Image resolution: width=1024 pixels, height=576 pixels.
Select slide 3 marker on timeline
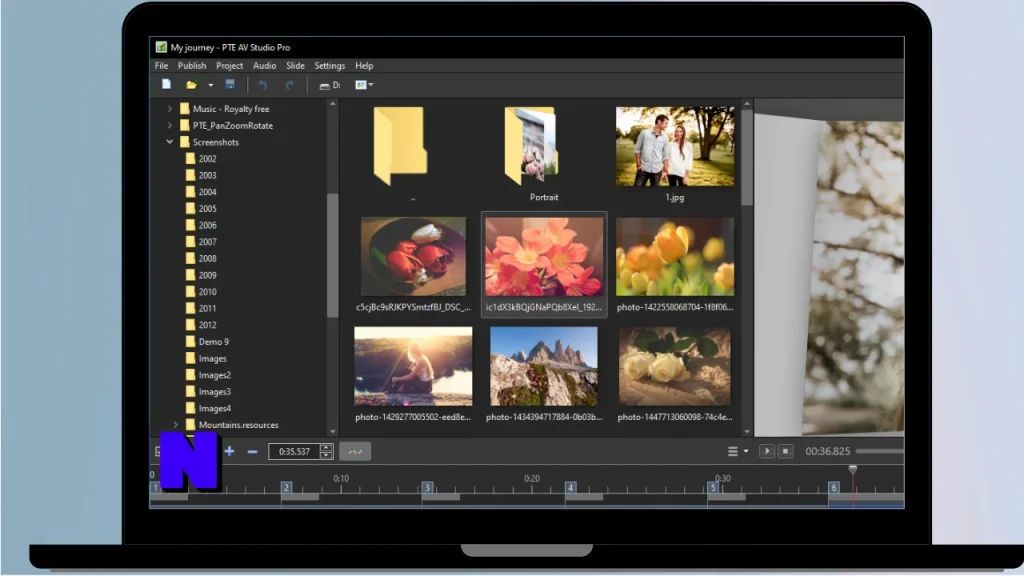(x=427, y=487)
